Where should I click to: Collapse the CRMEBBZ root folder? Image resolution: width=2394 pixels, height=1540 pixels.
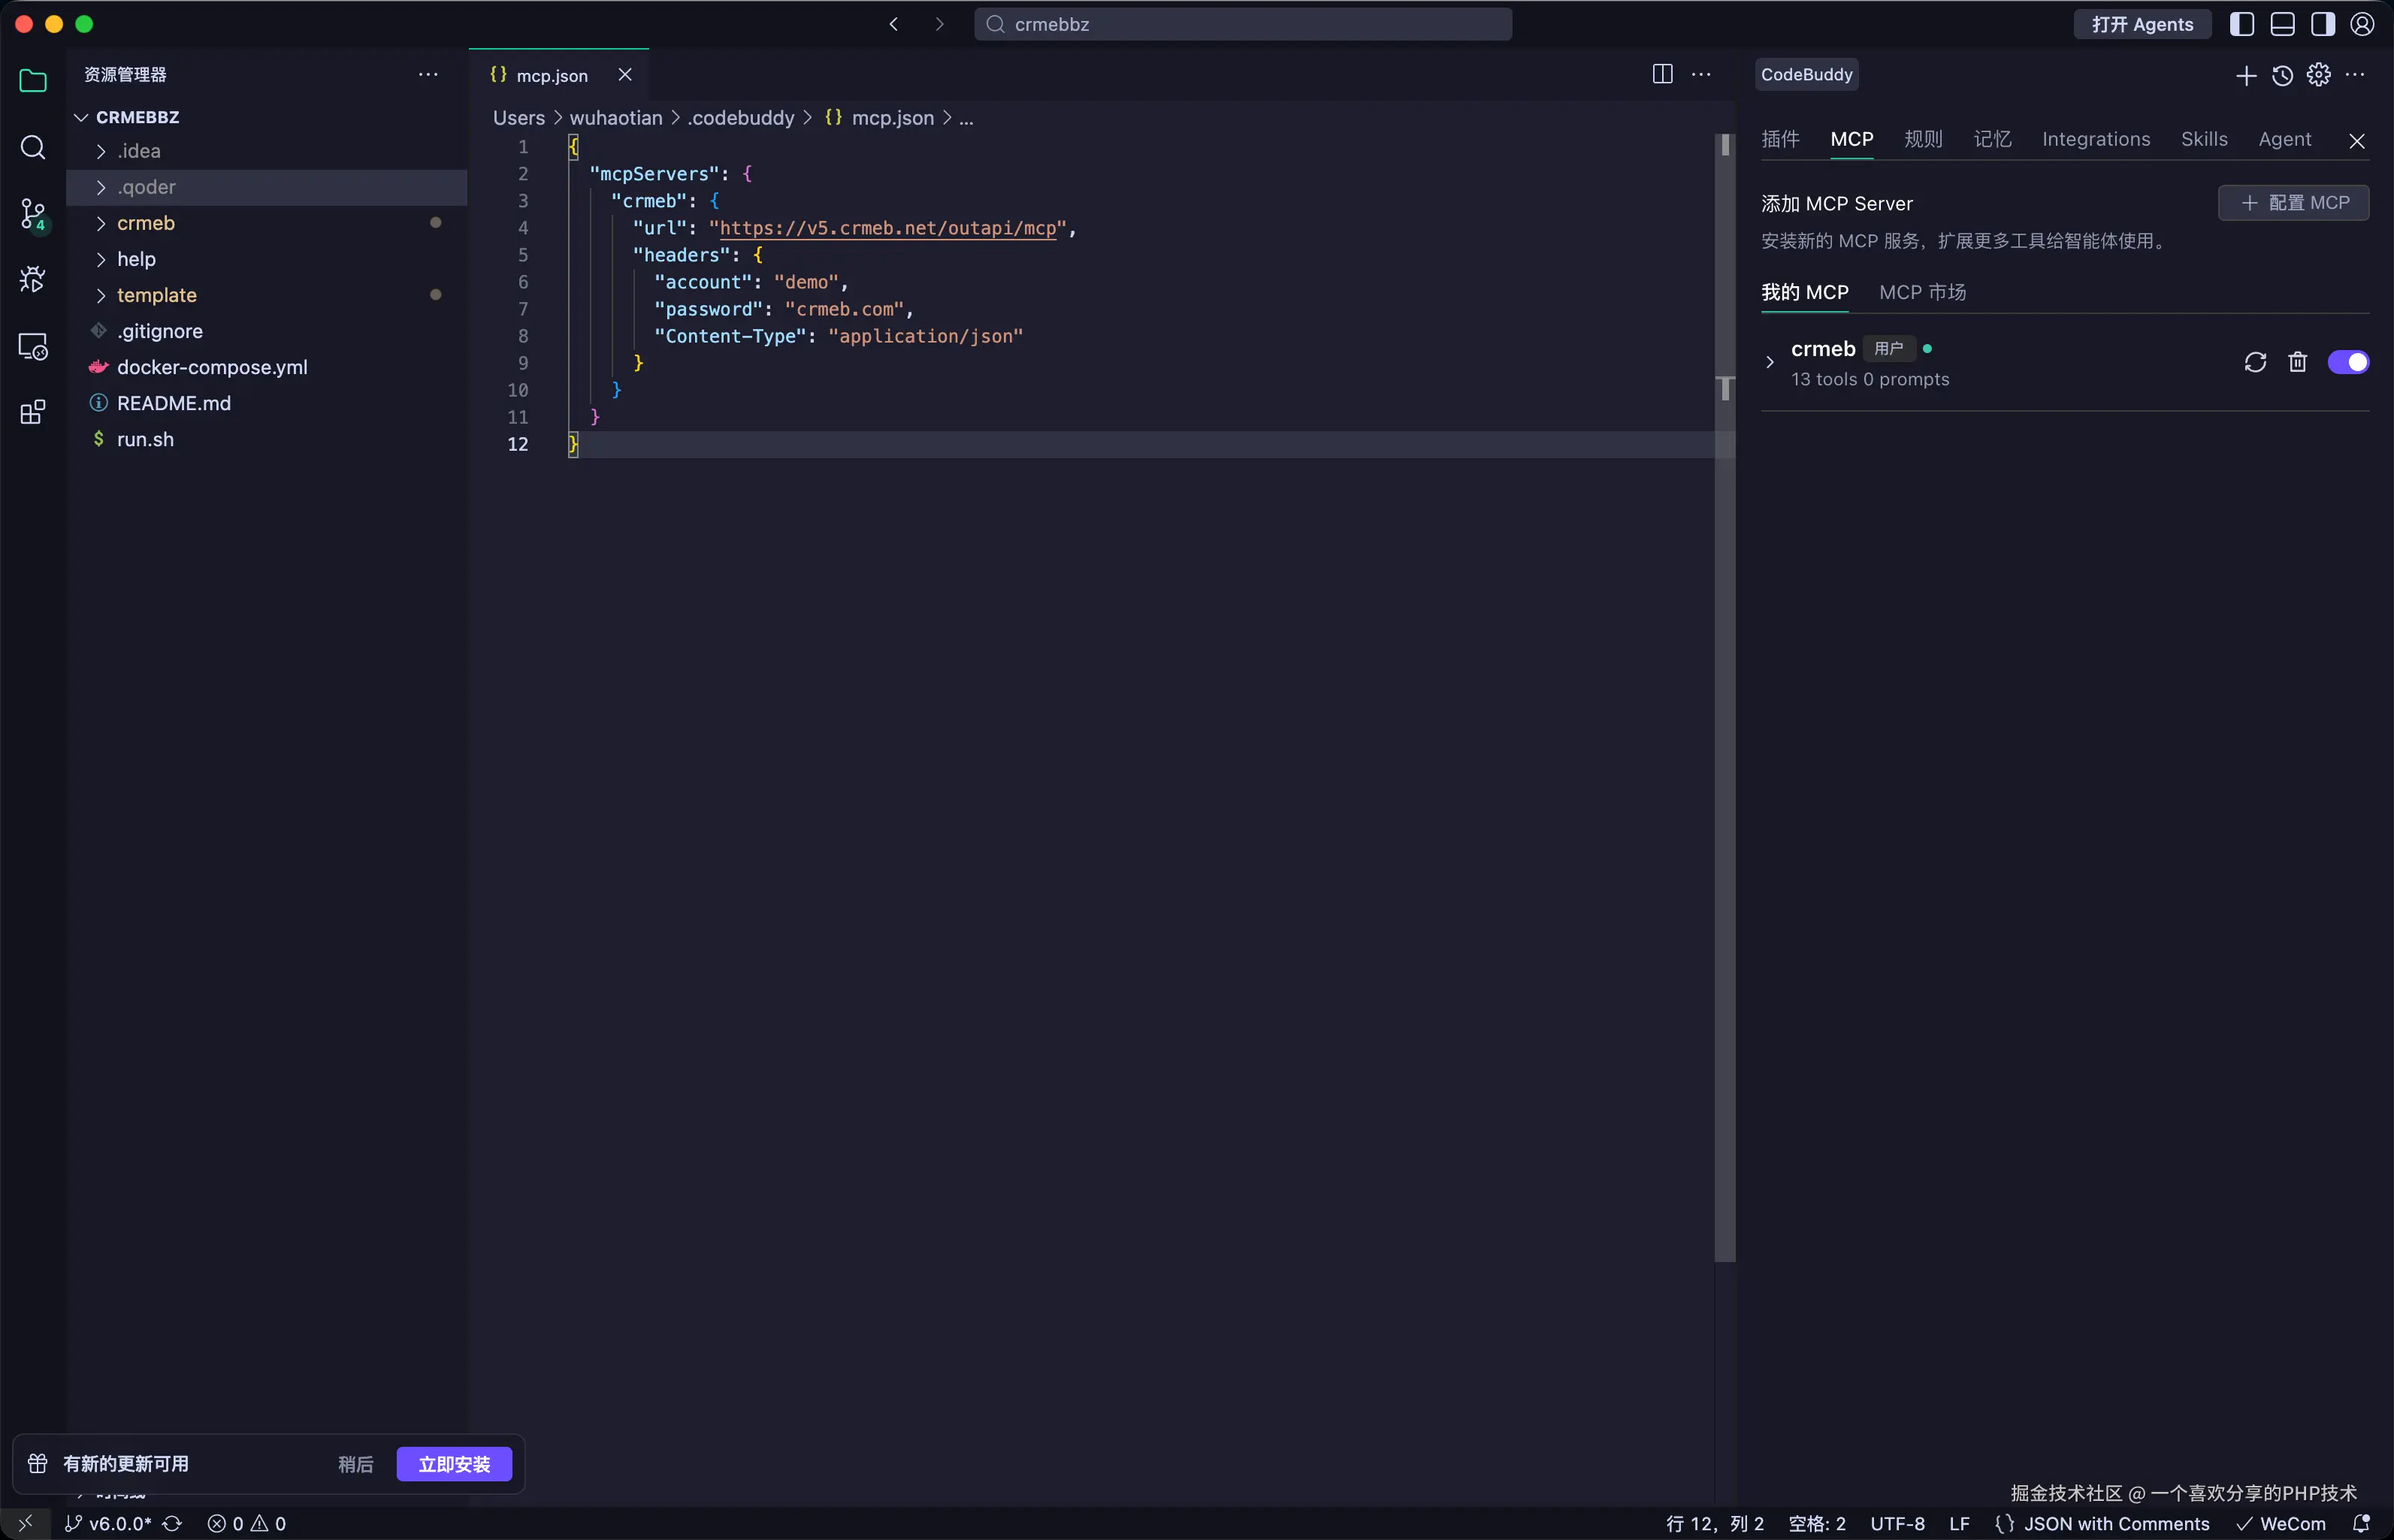click(x=82, y=117)
